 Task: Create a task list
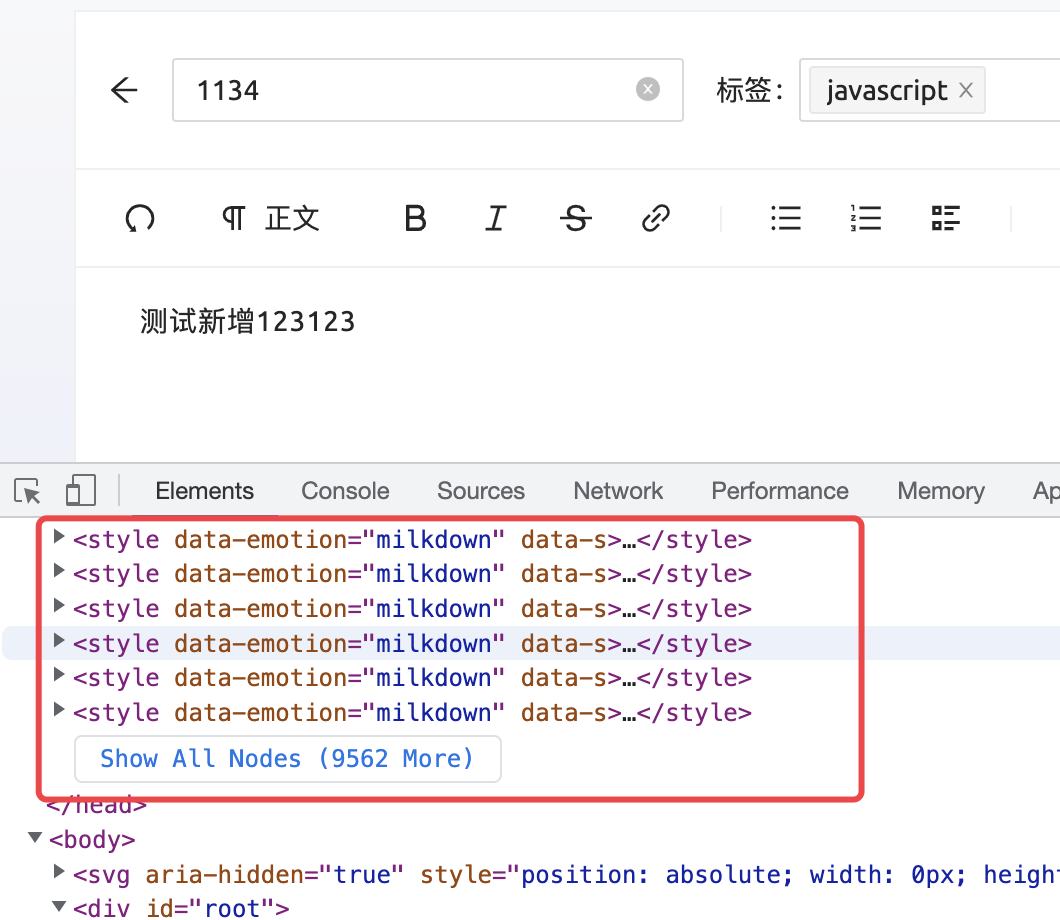coord(946,218)
